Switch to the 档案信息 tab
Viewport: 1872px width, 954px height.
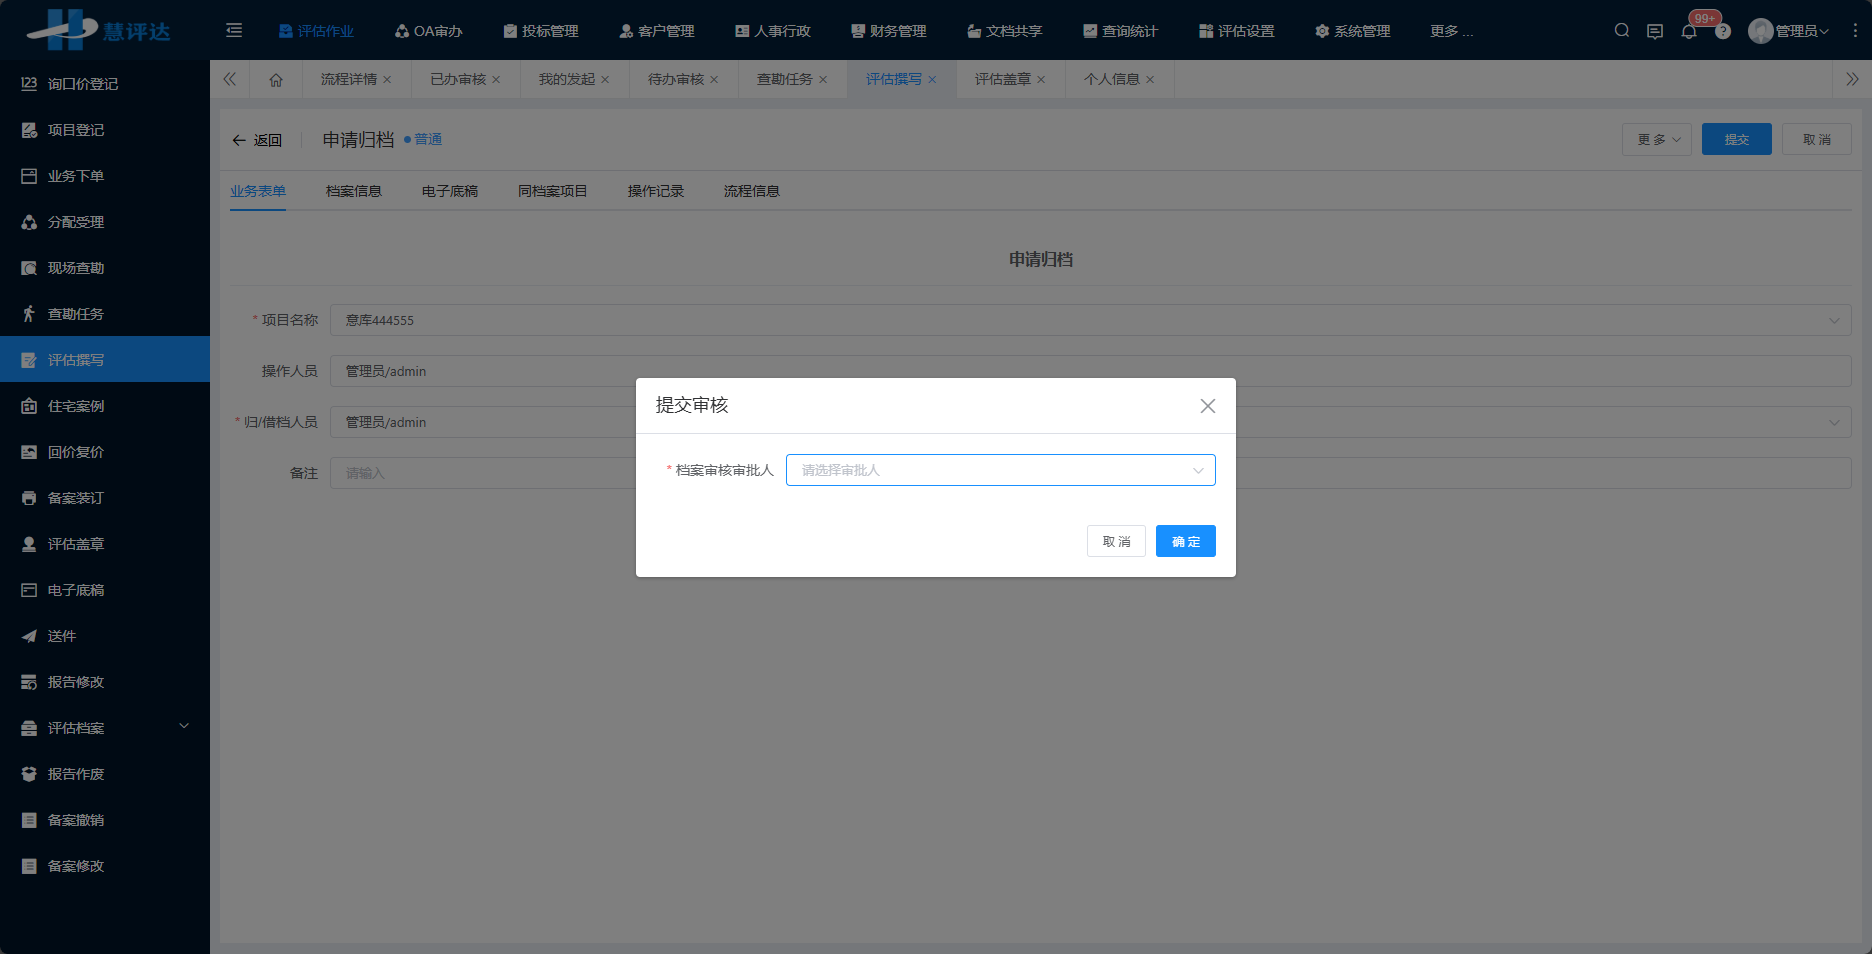coord(353,191)
